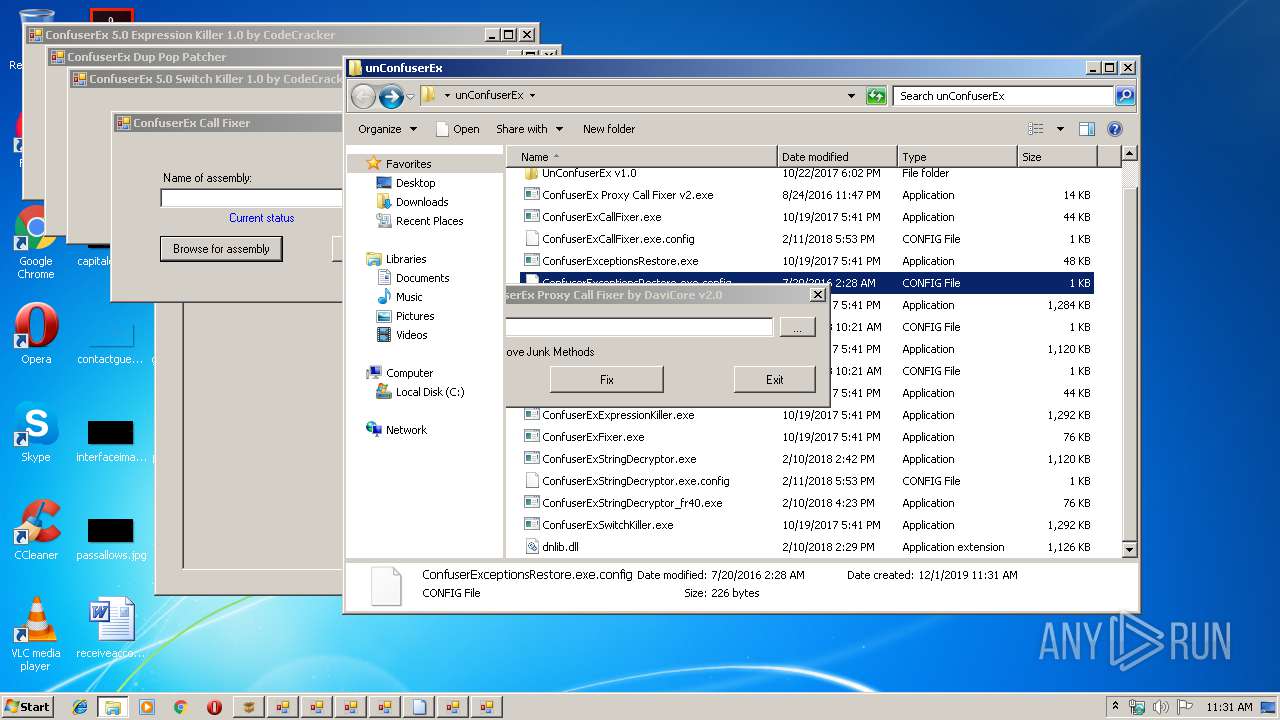Screen dimensions: 1280x720
Task: Click the refresh button next to address bar
Action: coord(876,96)
